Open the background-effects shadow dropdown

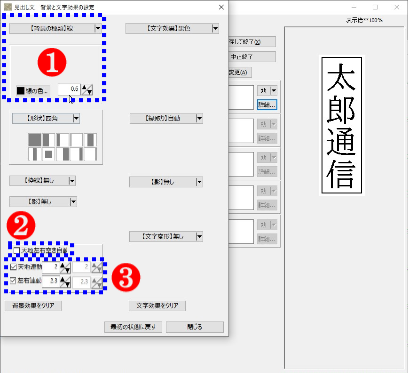[x=43, y=202]
